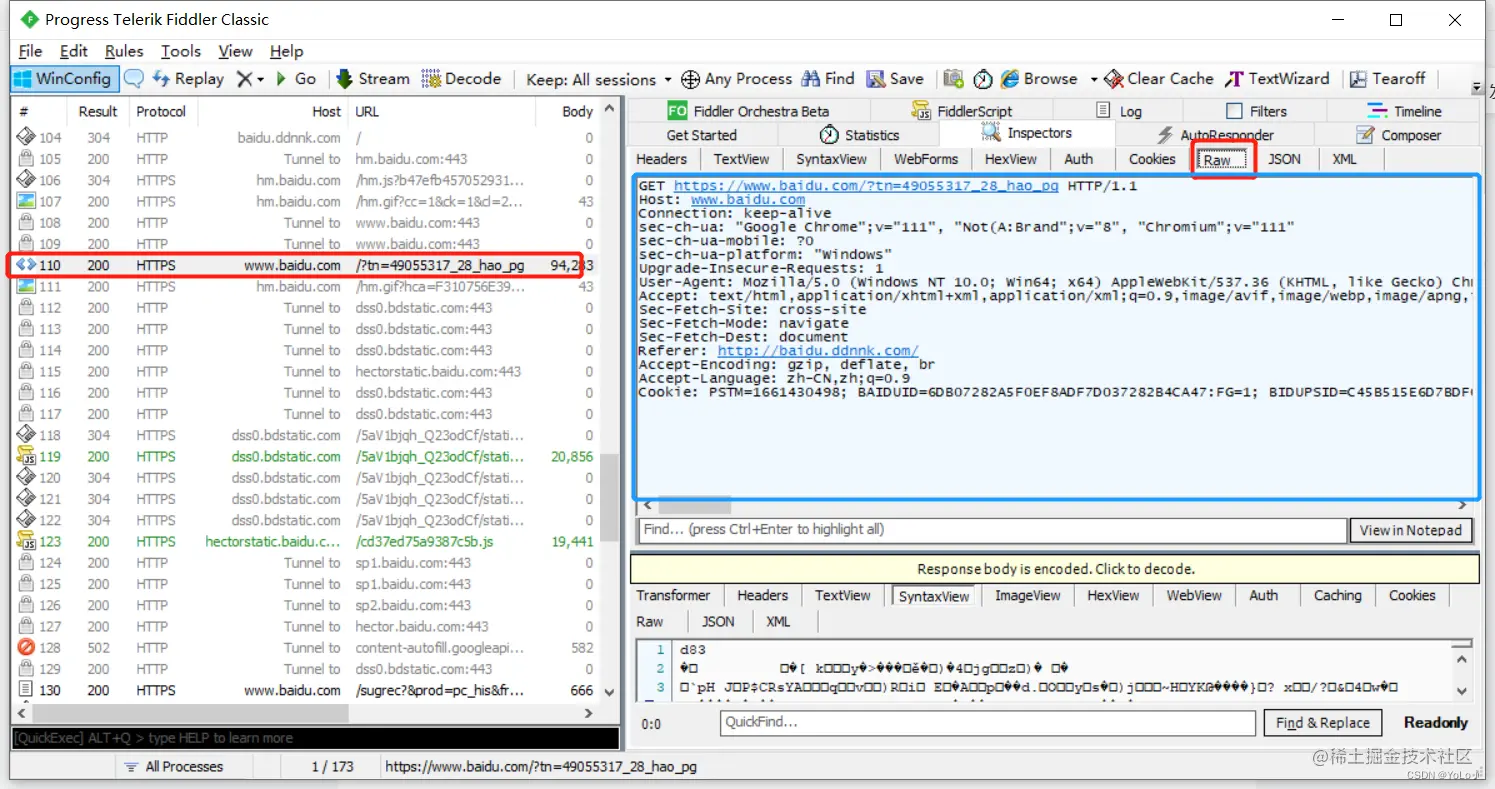The height and width of the screenshot is (789, 1495).
Task: Select session 123 hectorstatic.baidu.c... row
Action: 305,541
